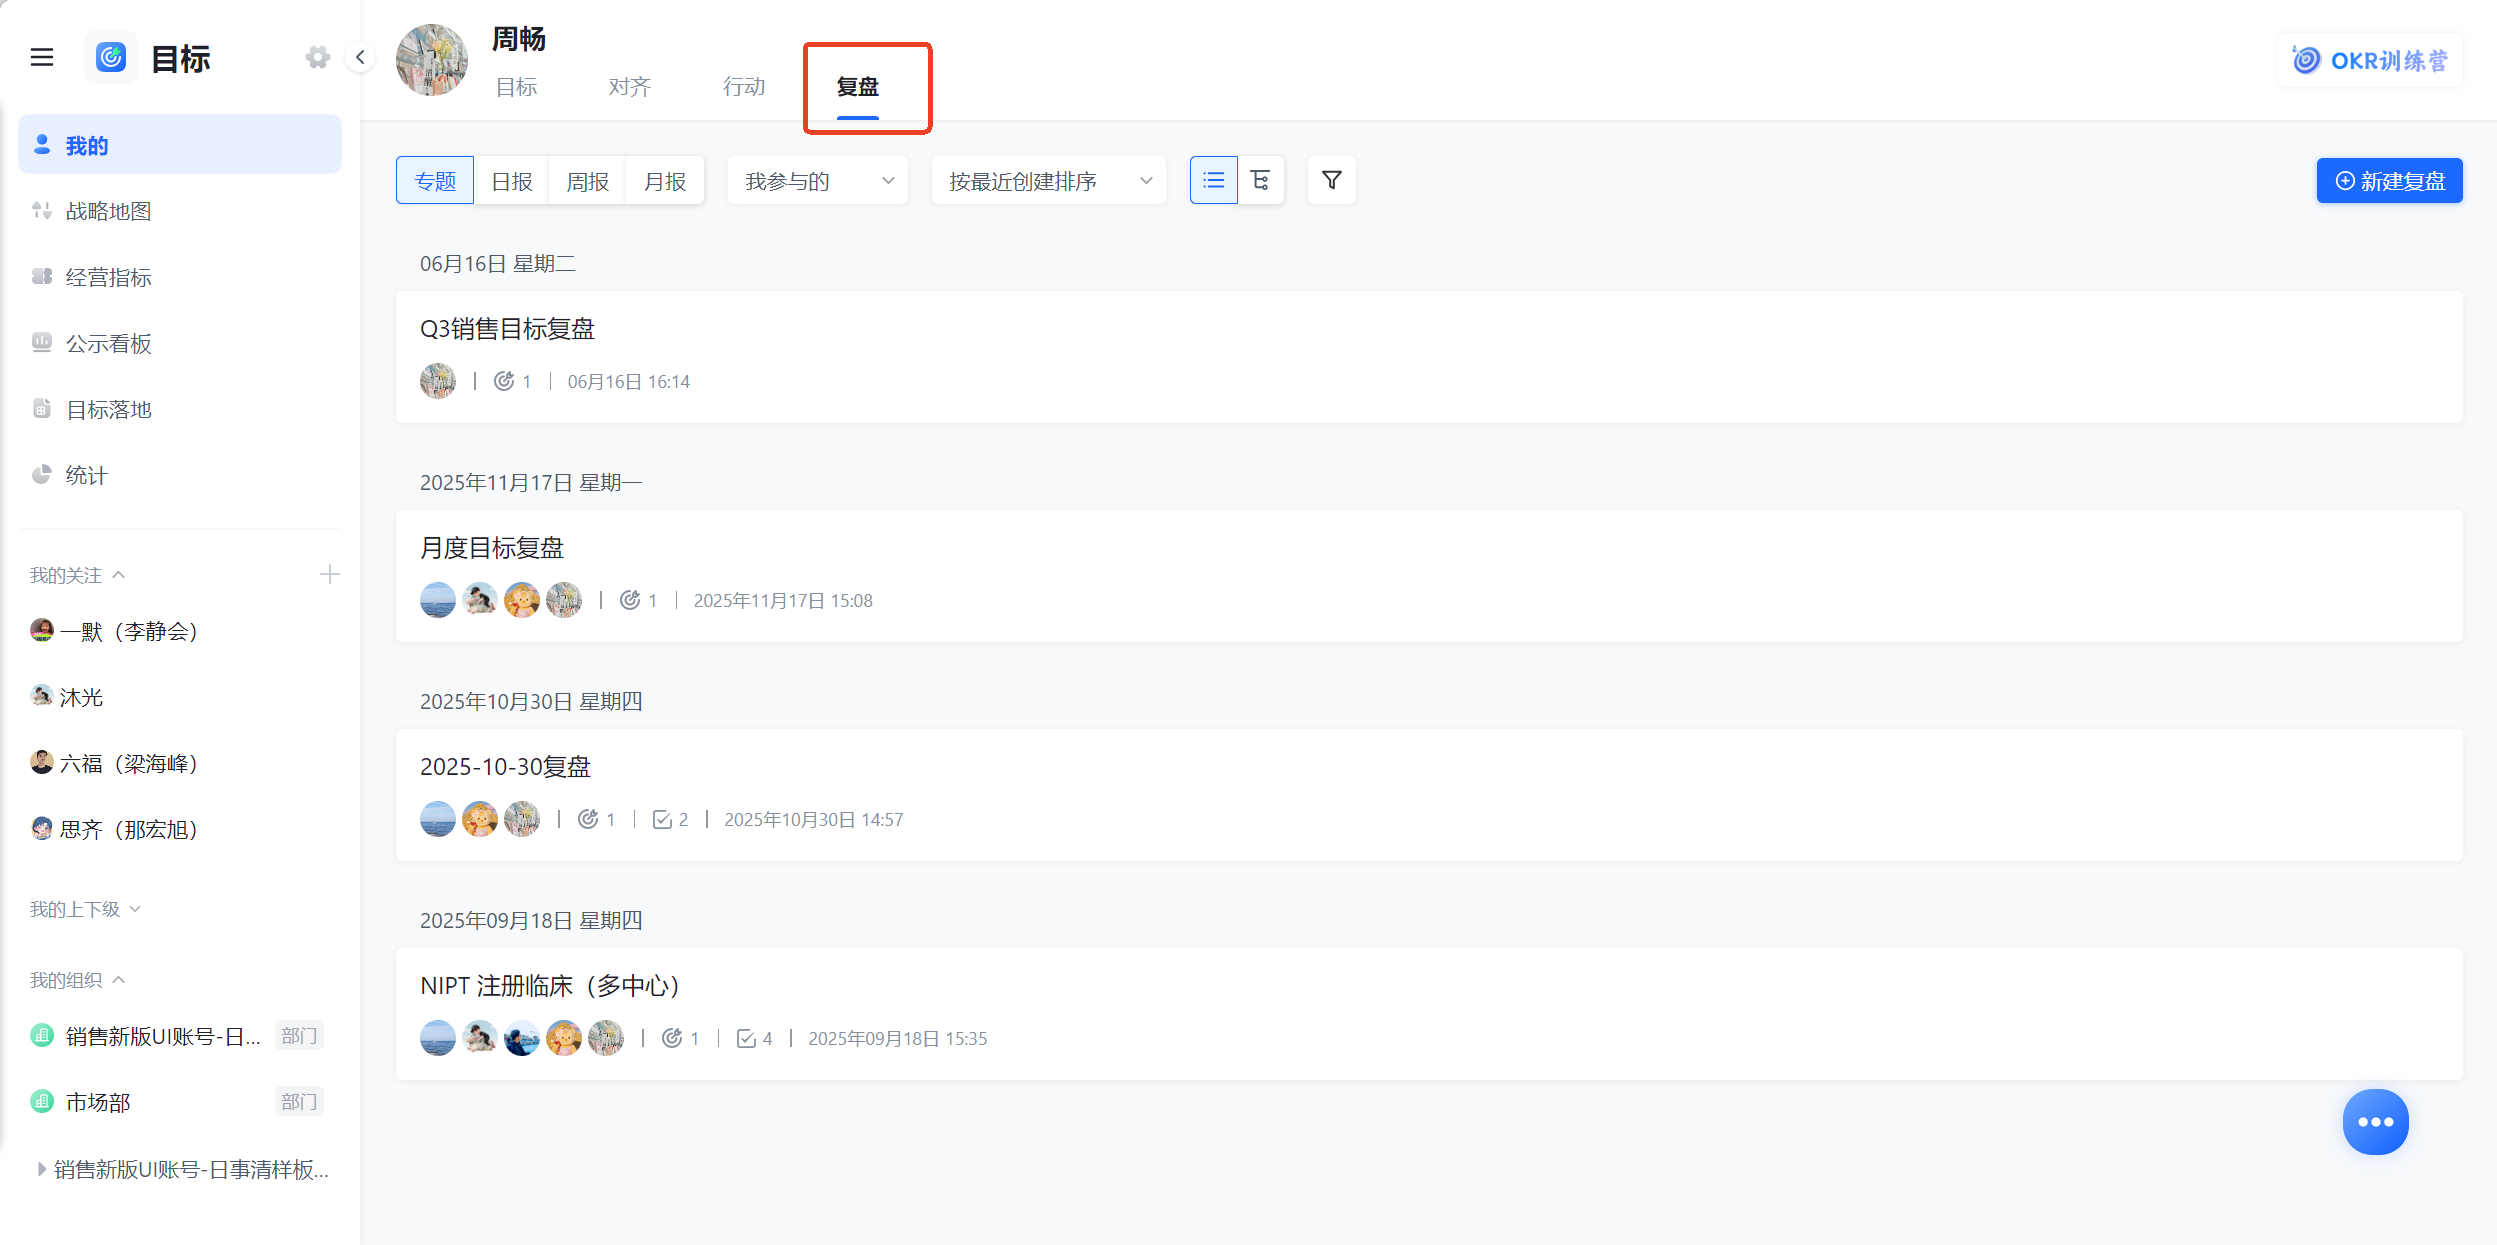The height and width of the screenshot is (1245, 2497).
Task: Open the hamburger menu icon
Action: coord(42,58)
